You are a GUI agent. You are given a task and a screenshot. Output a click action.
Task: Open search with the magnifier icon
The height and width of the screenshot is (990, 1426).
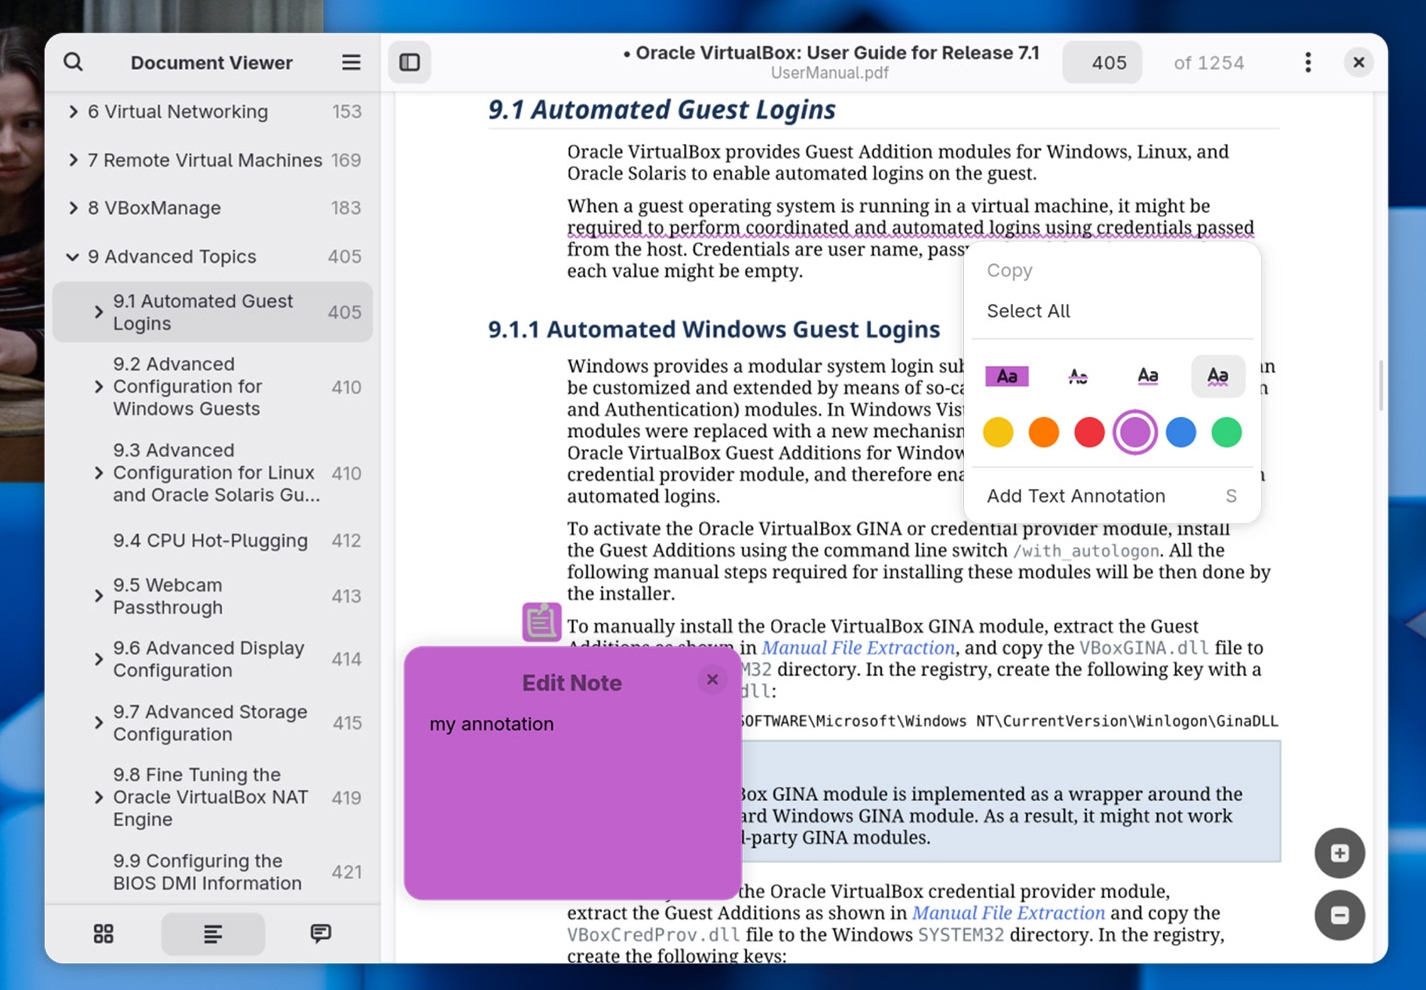(73, 62)
